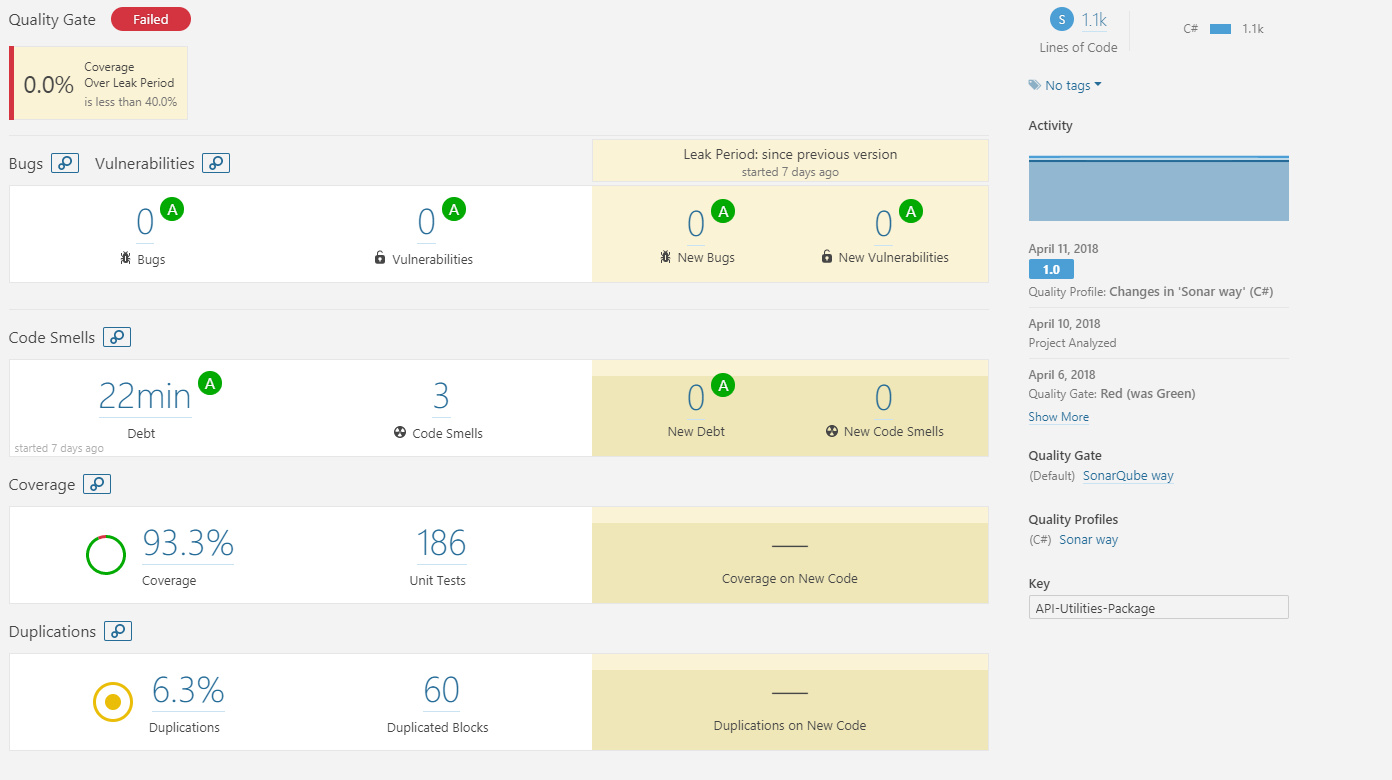This screenshot has width=1392, height=780.
Task: Open the Code Smells history icon
Action: coord(117,337)
